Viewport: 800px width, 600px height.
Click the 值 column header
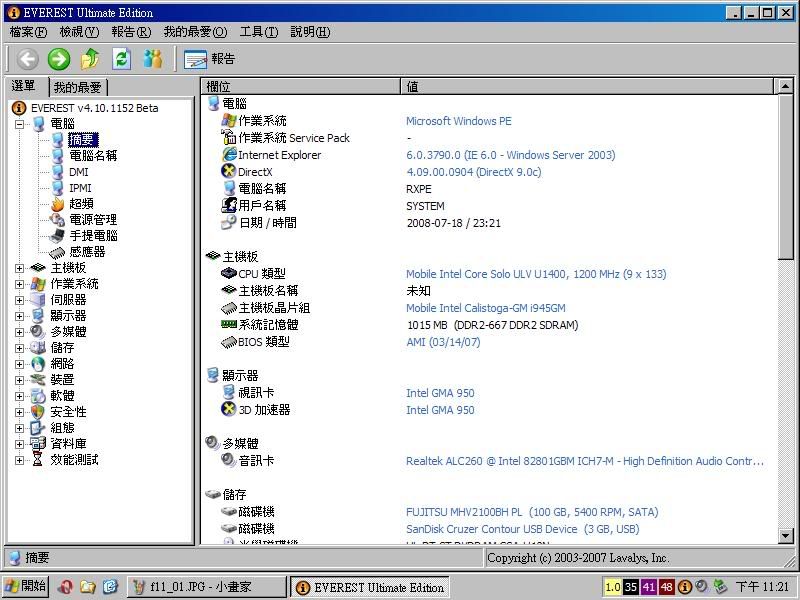tap(588, 87)
